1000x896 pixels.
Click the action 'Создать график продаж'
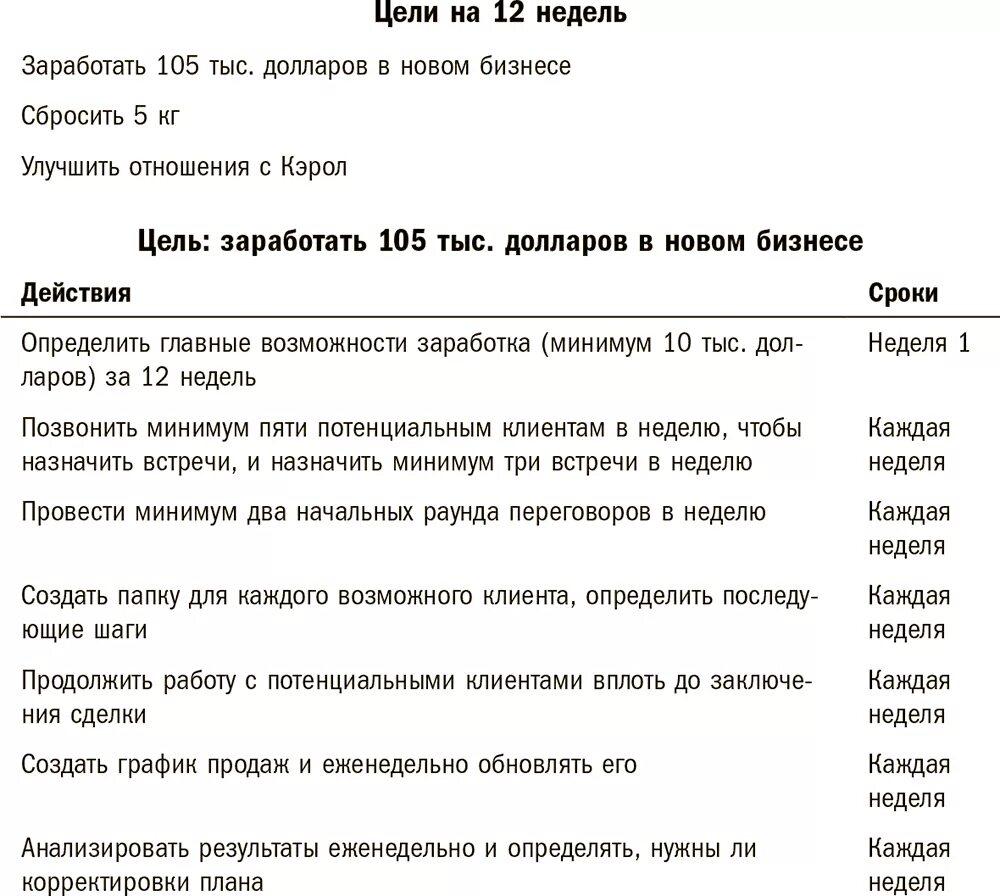(x=331, y=765)
